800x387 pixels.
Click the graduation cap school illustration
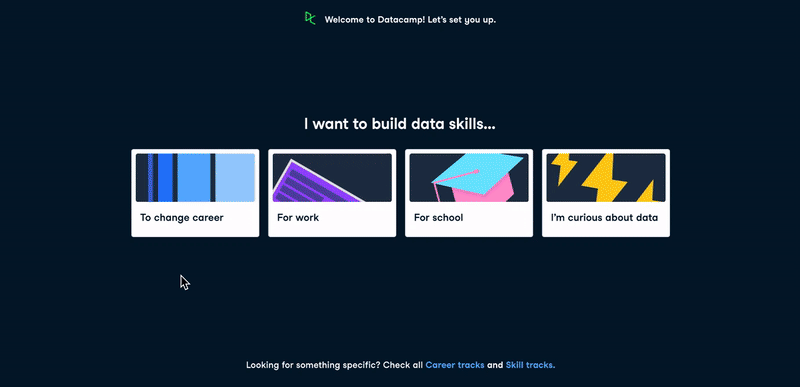pos(469,177)
